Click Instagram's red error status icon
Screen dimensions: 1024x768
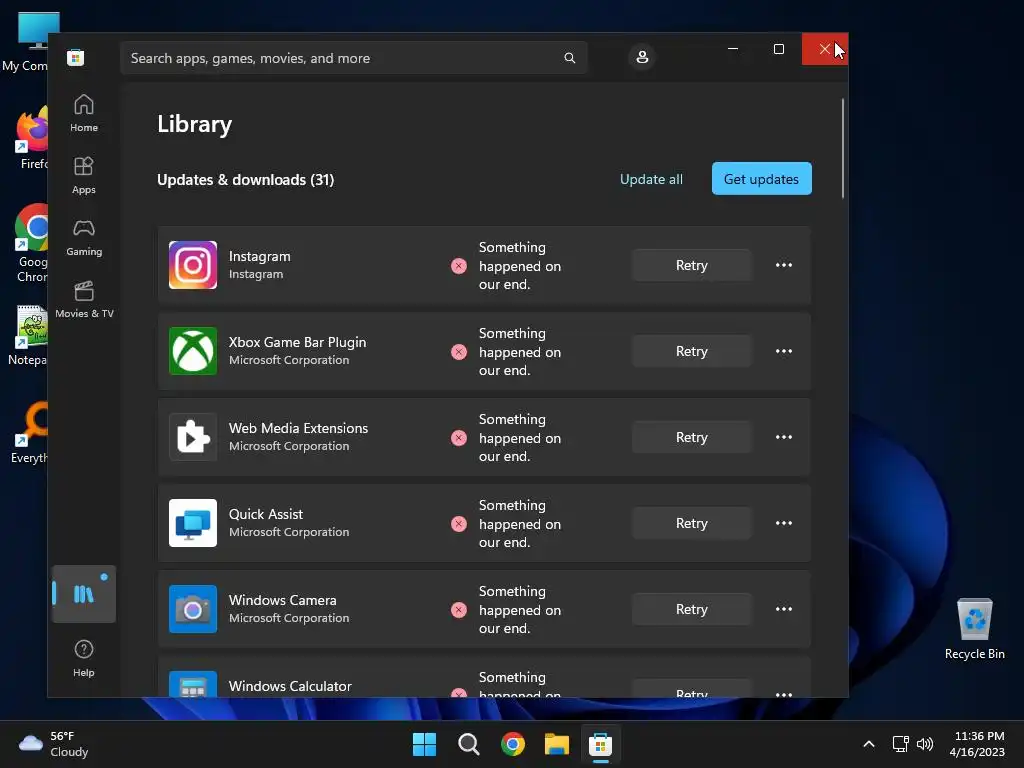pos(459,266)
